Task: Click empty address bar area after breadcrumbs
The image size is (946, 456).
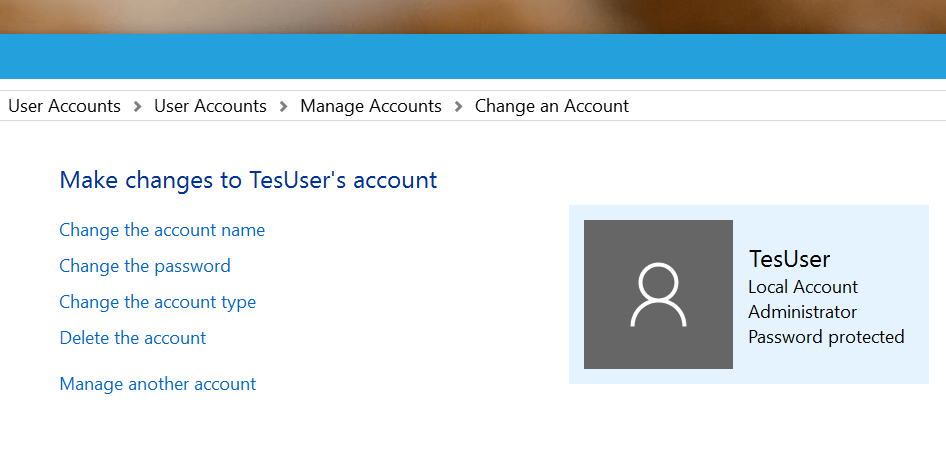Action: pyautogui.click(x=784, y=106)
